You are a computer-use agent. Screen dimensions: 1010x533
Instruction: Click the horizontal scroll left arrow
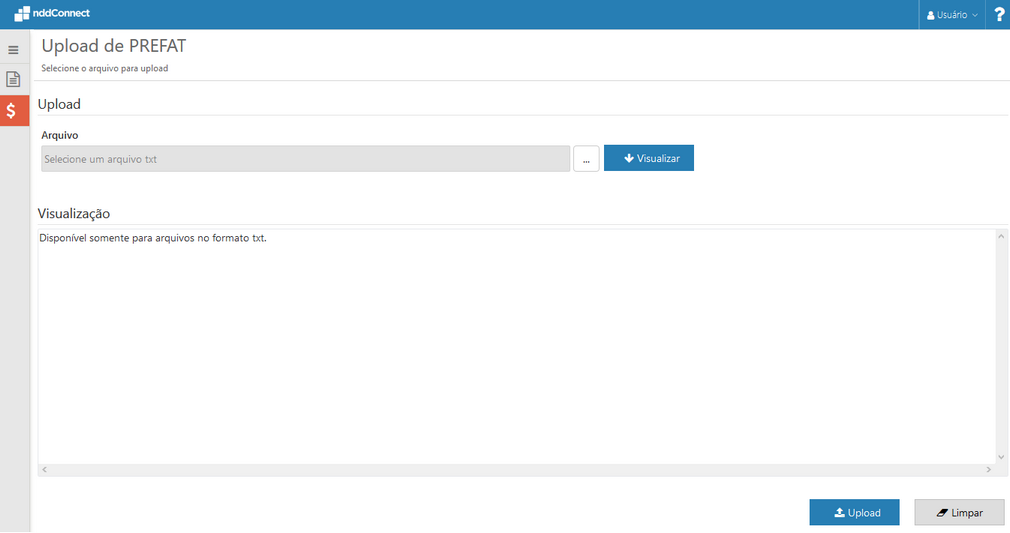point(44,470)
